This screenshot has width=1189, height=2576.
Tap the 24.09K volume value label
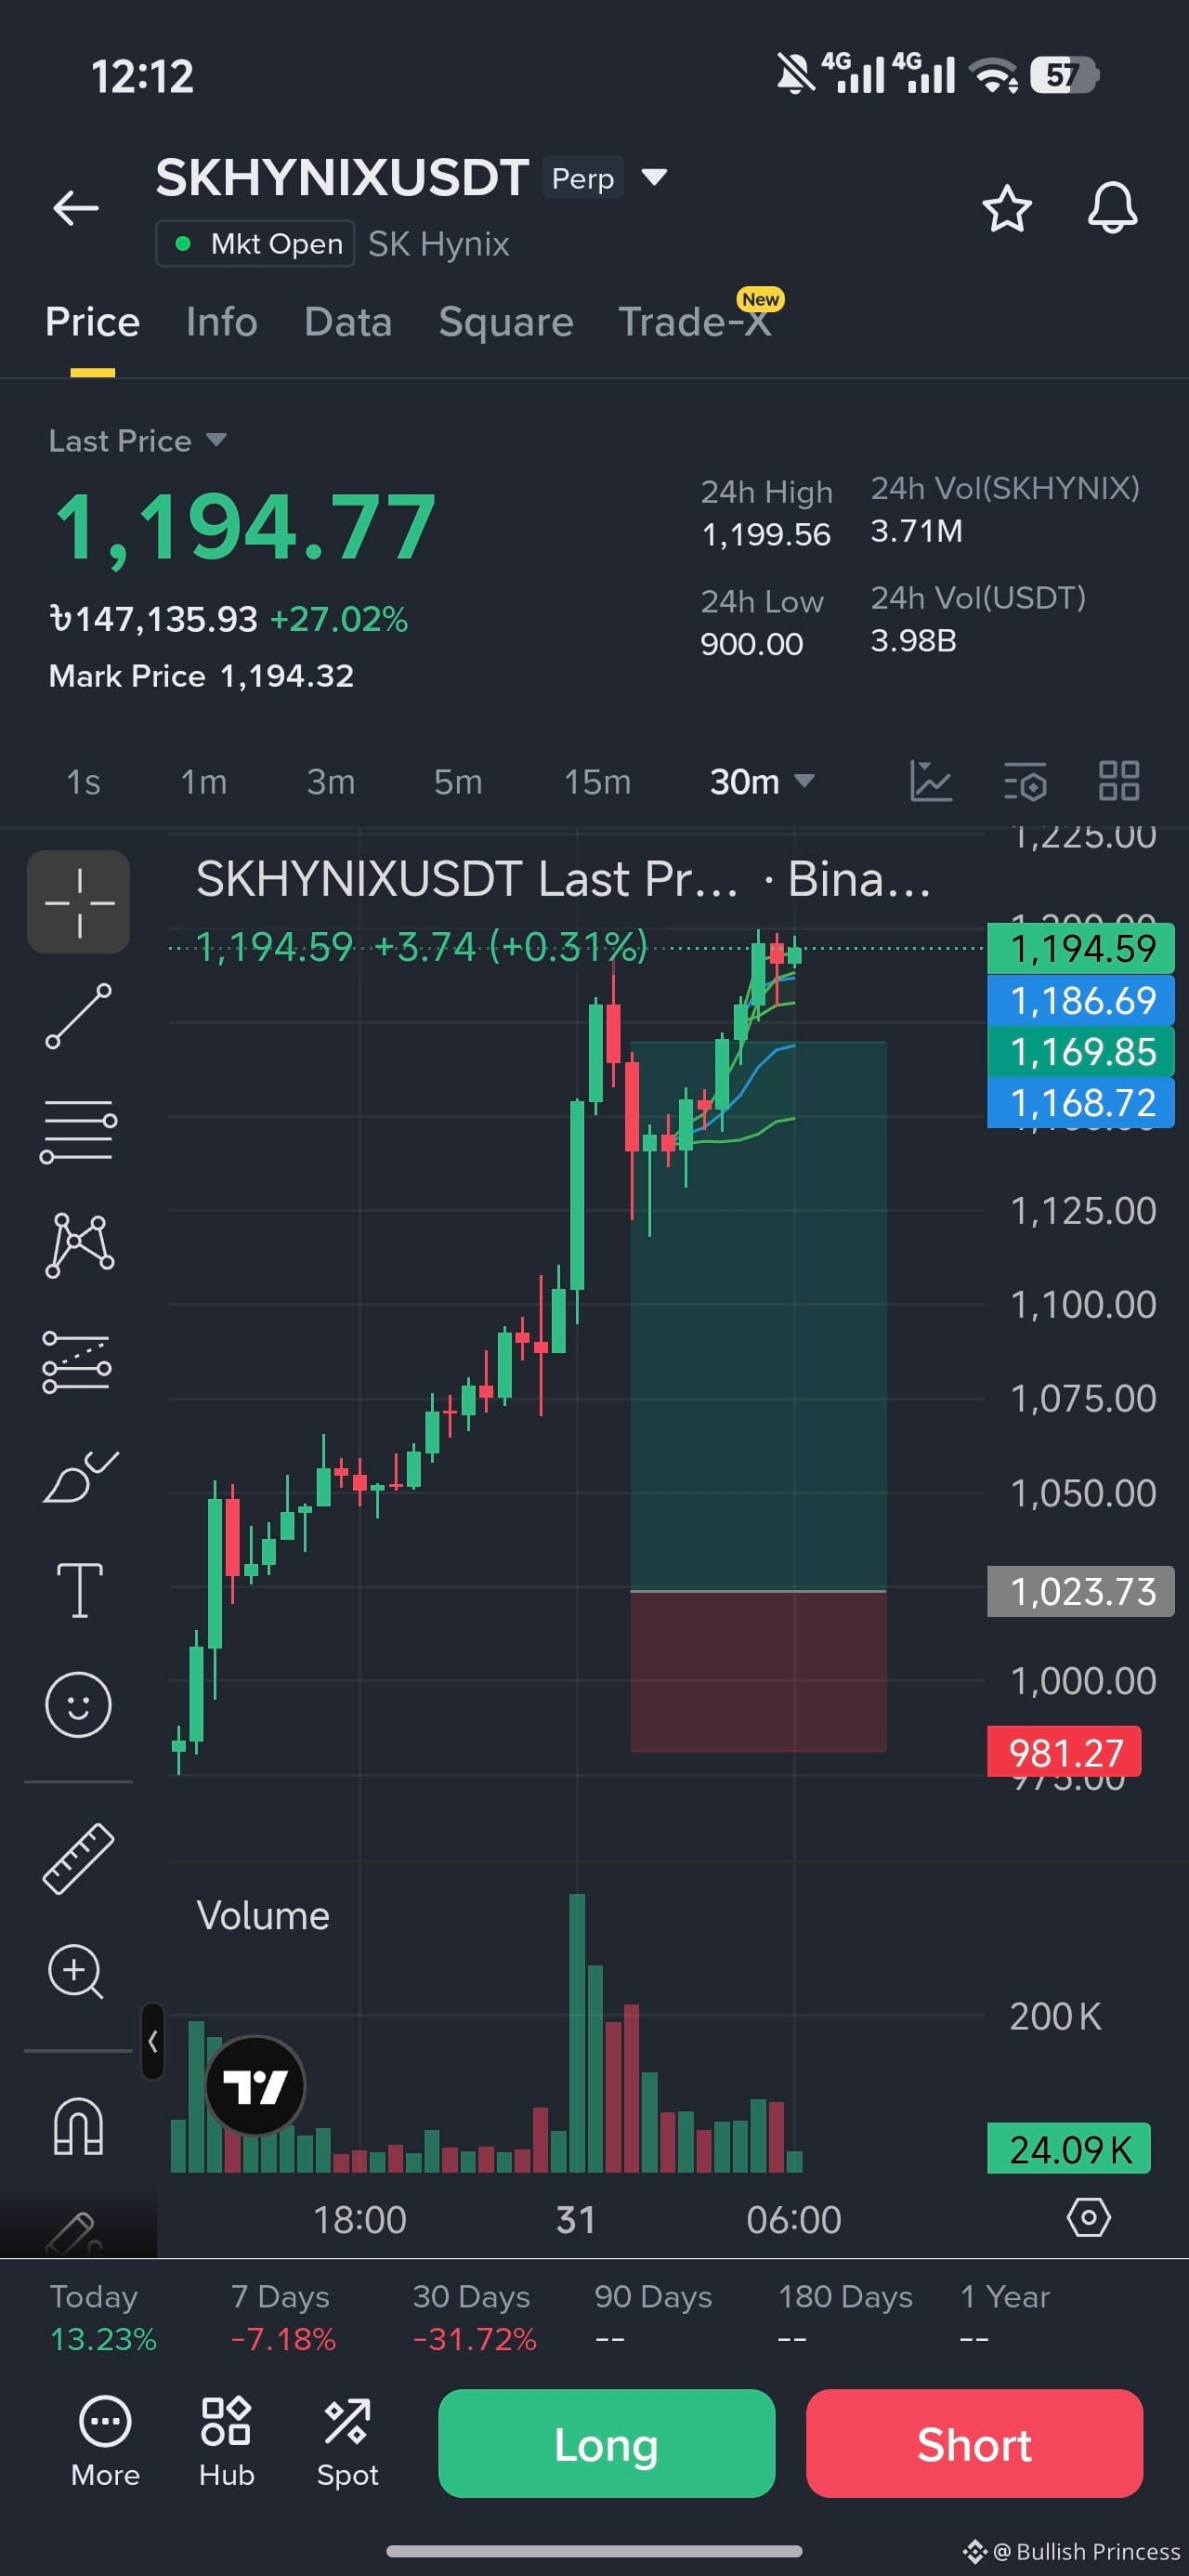pyautogui.click(x=1069, y=2148)
